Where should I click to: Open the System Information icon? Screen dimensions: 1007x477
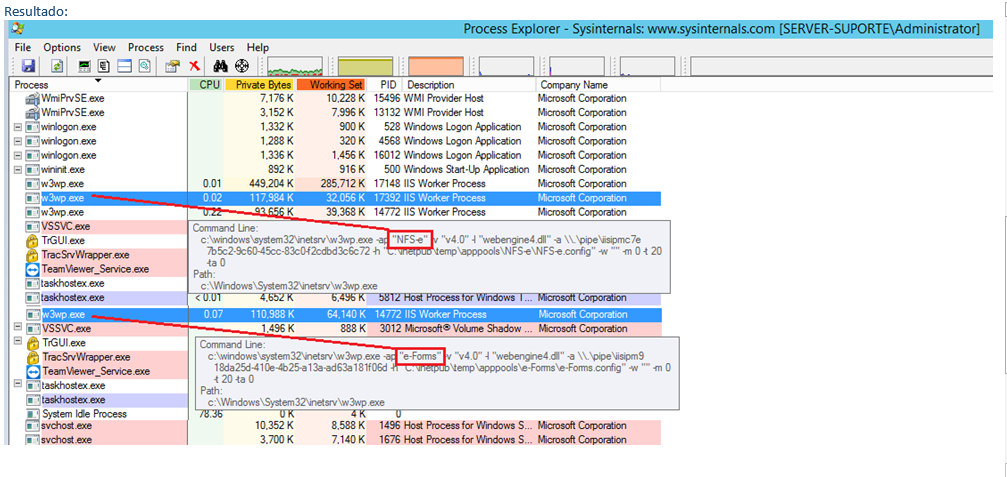85,66
